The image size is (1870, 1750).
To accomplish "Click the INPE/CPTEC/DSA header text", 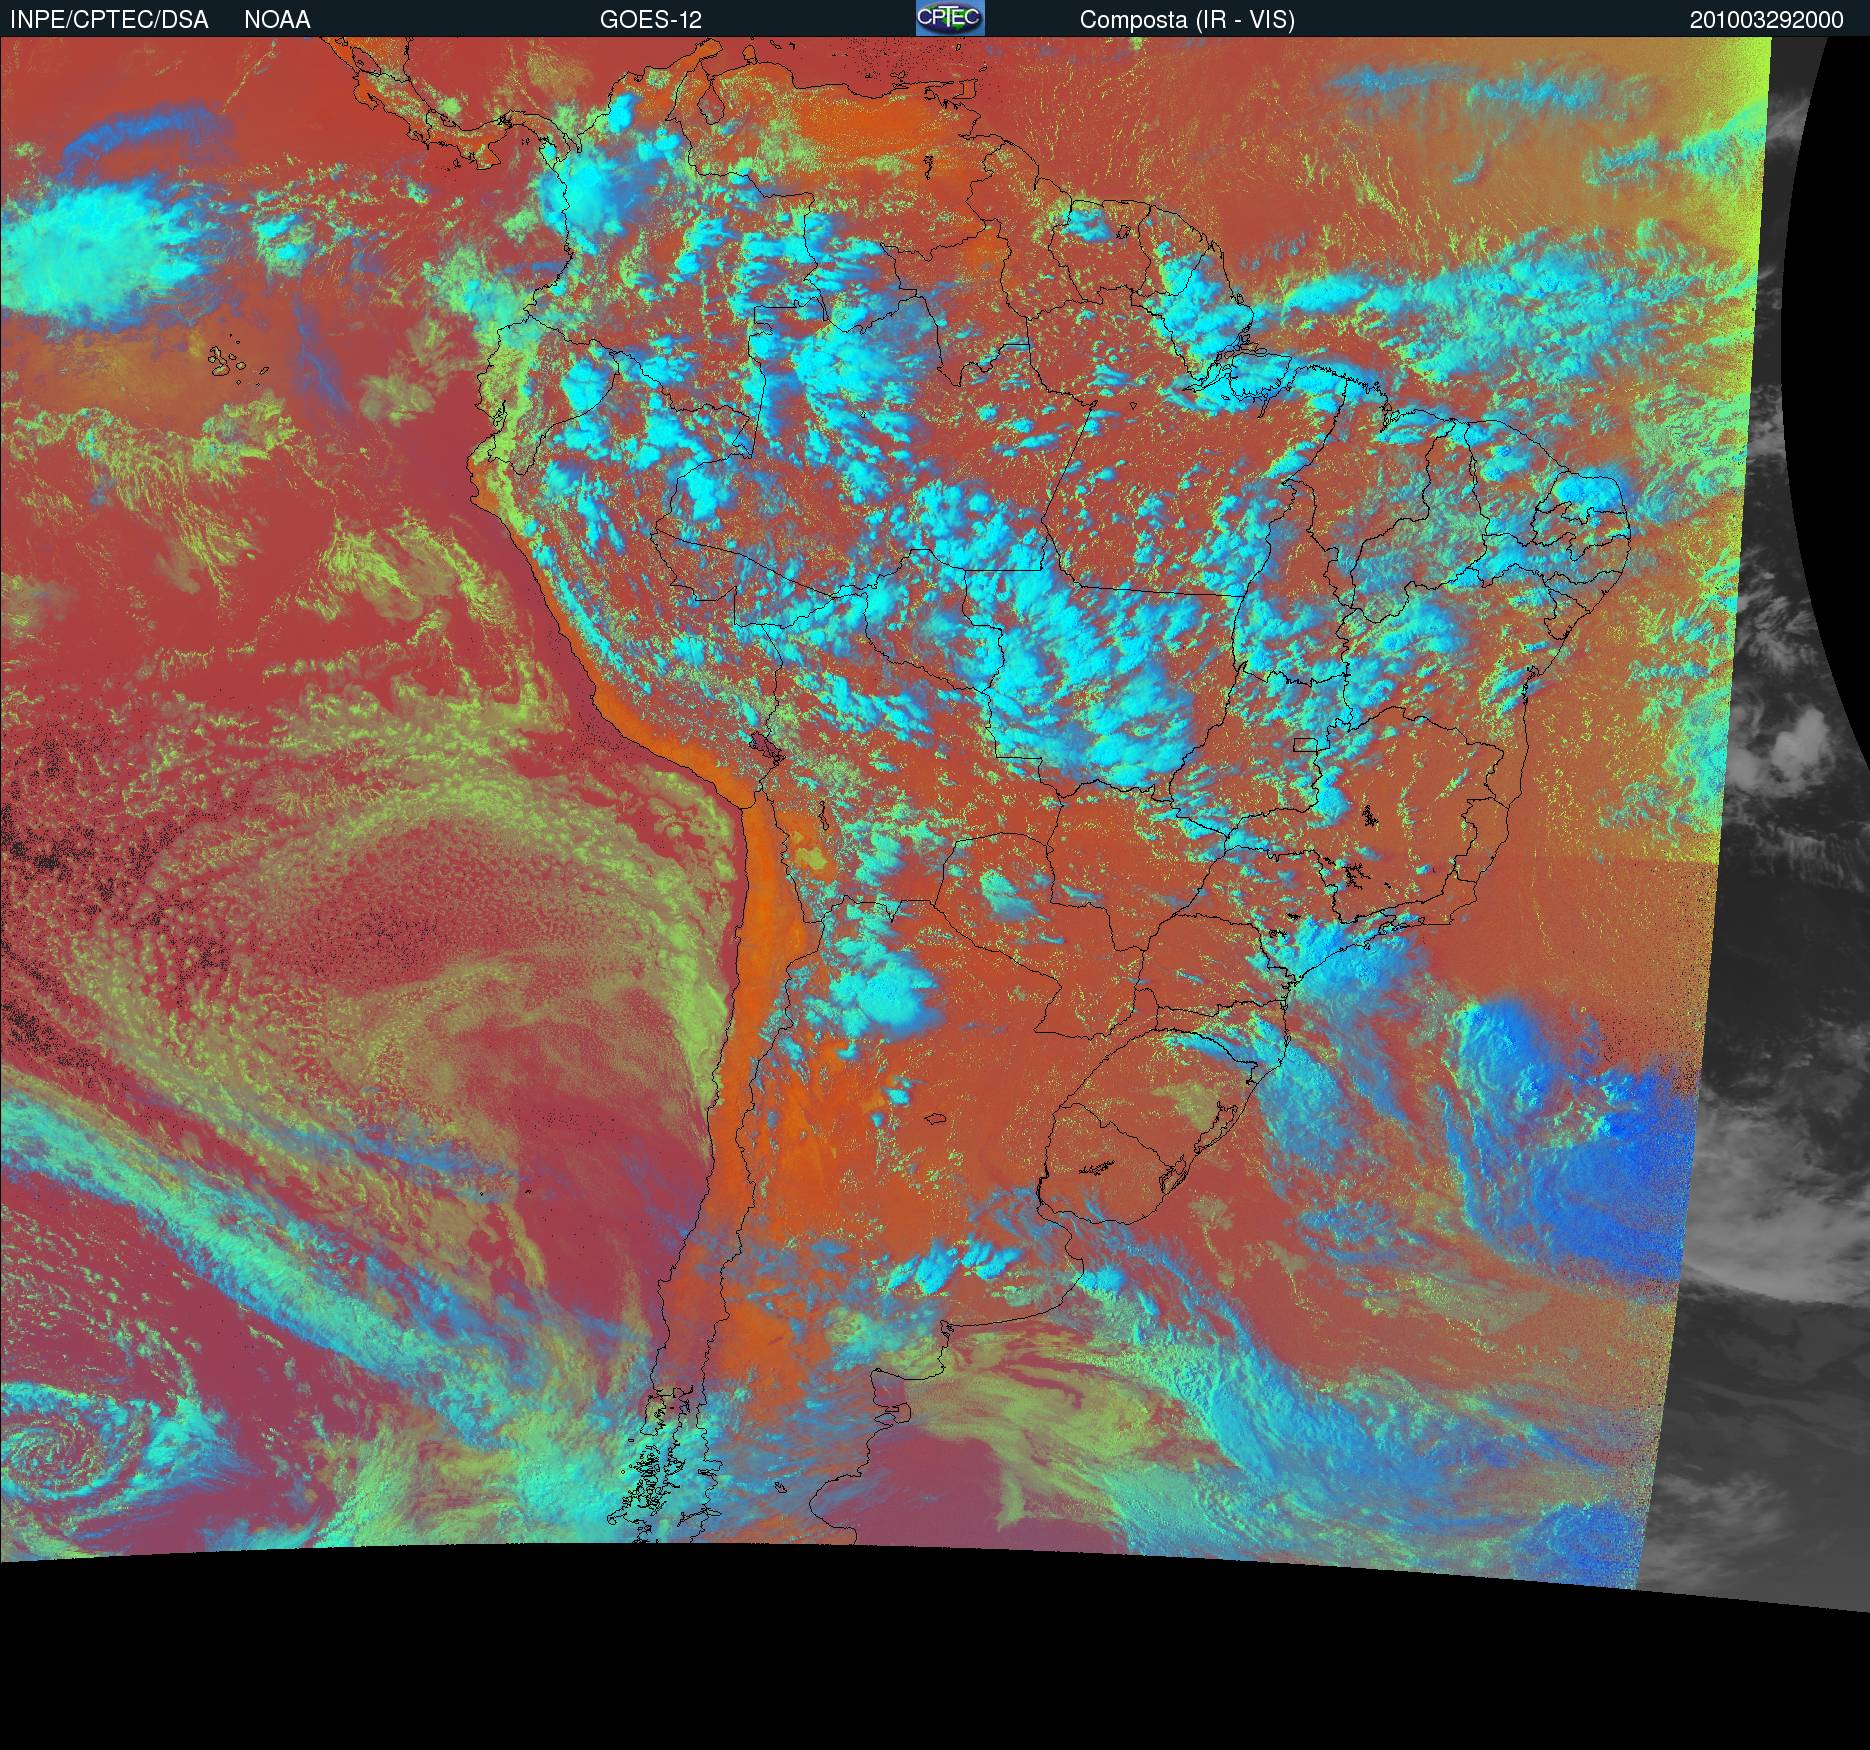I will 110,20.
